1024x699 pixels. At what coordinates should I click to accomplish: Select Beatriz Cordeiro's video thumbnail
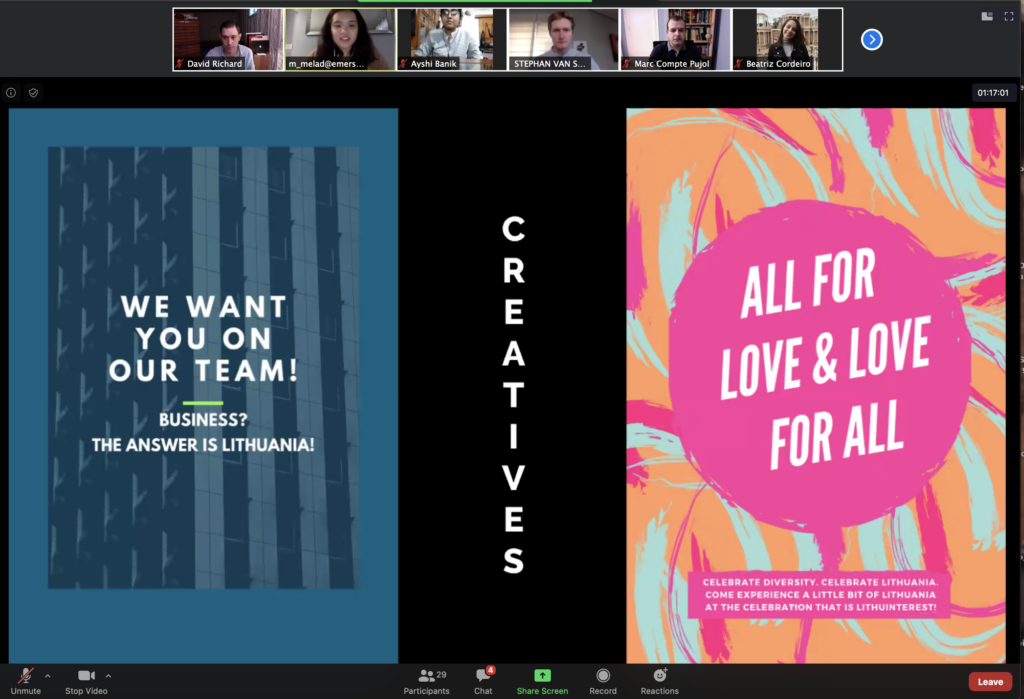point(787,39)
